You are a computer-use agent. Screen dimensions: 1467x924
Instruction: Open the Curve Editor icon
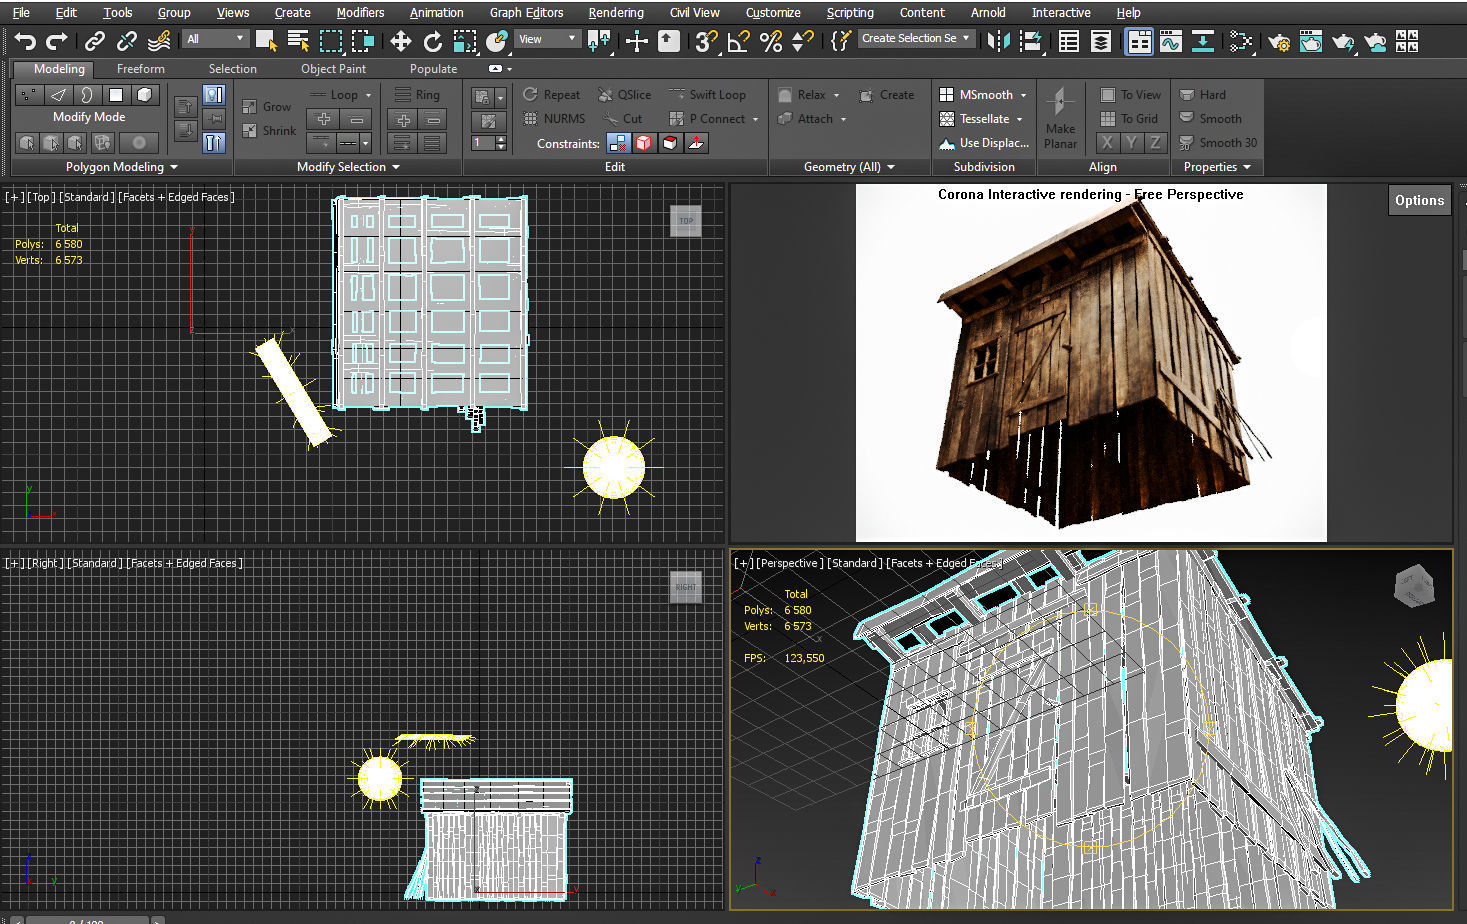(x=1171, y=41)
